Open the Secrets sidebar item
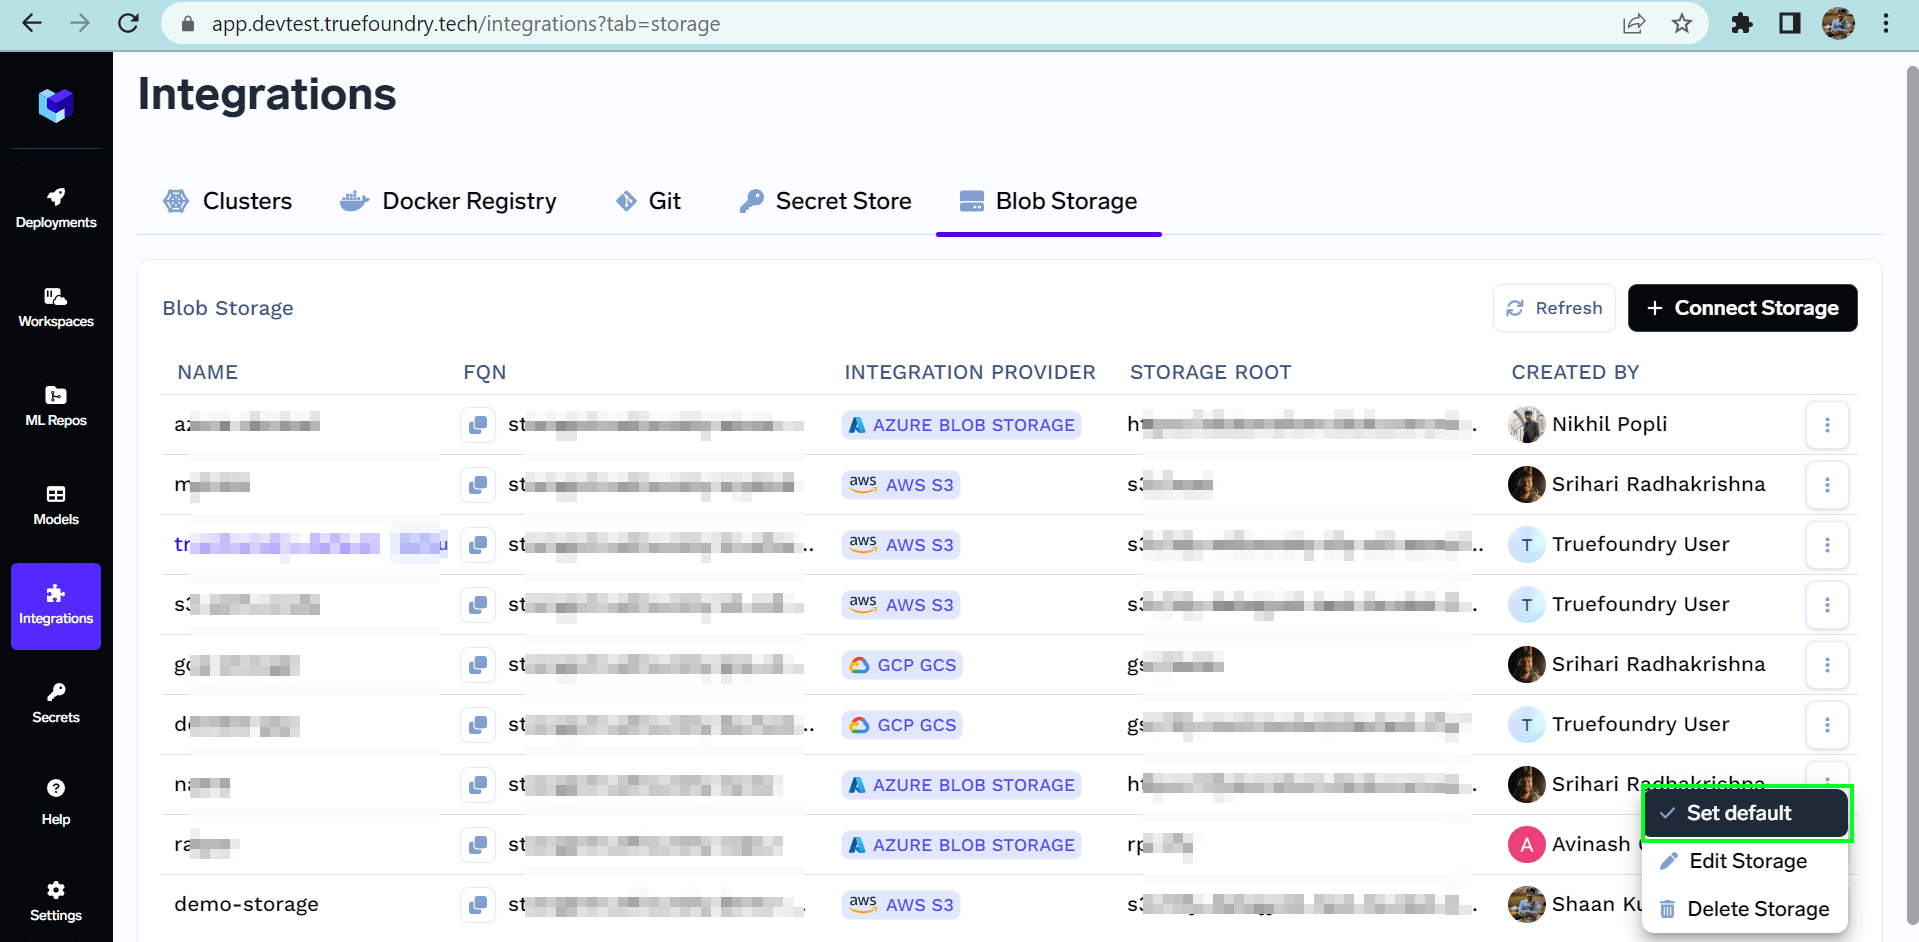Image resolution: width=1919 pixels, height=942 pixels. click(x=56, y=703)
